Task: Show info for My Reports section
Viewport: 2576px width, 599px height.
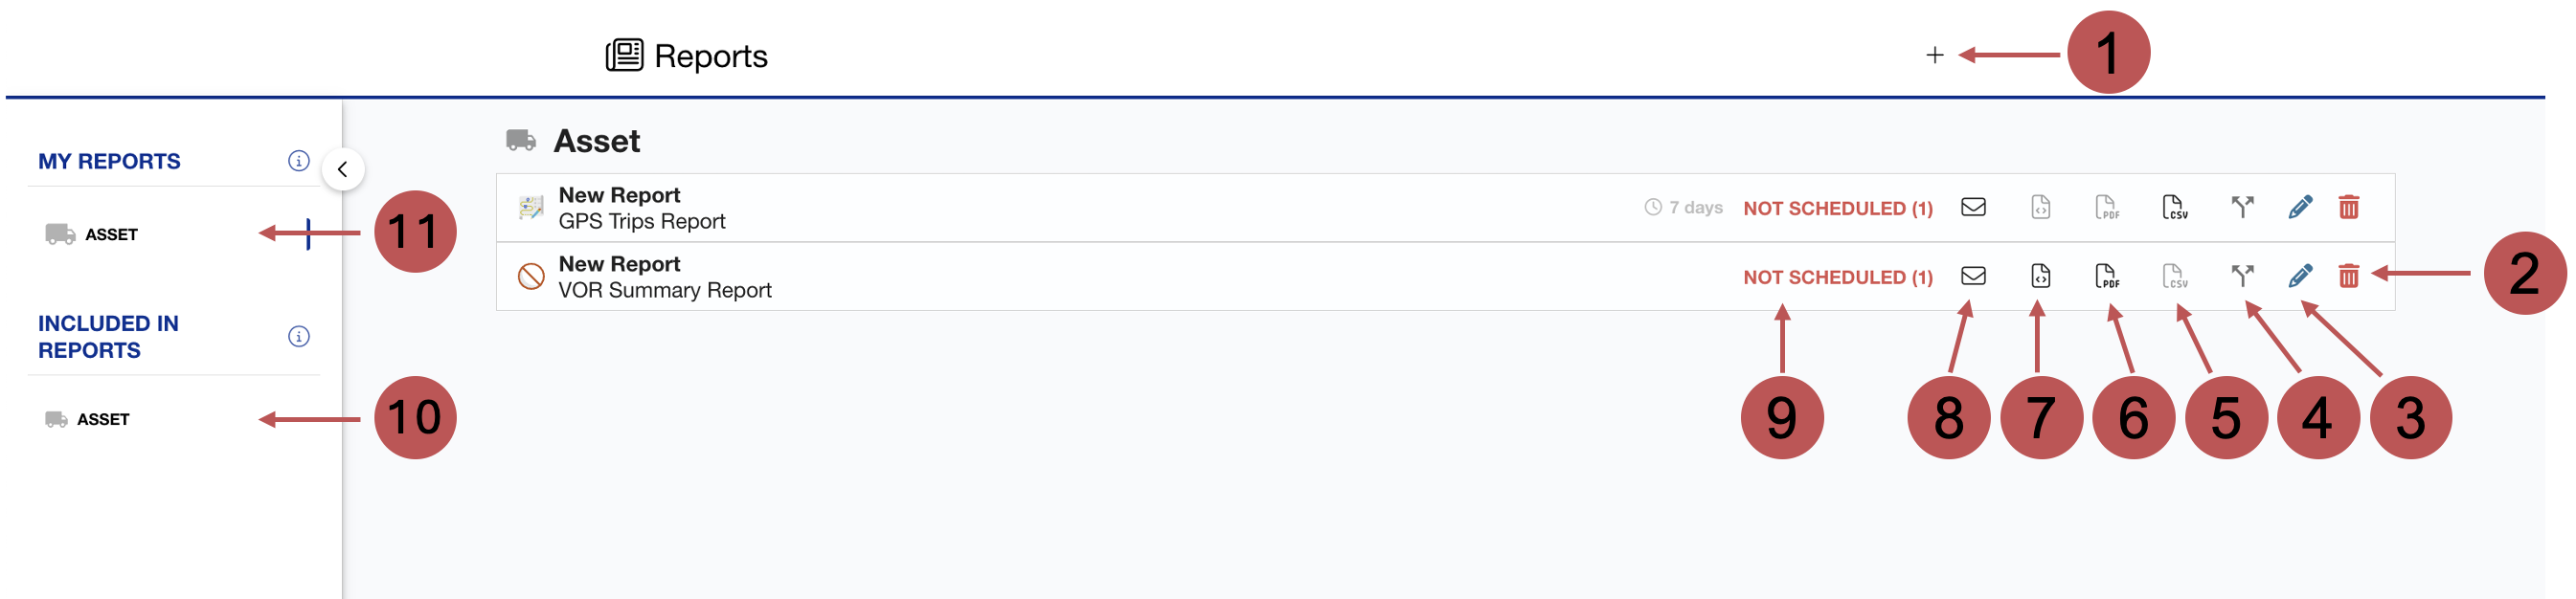Action: pos(298,161)
